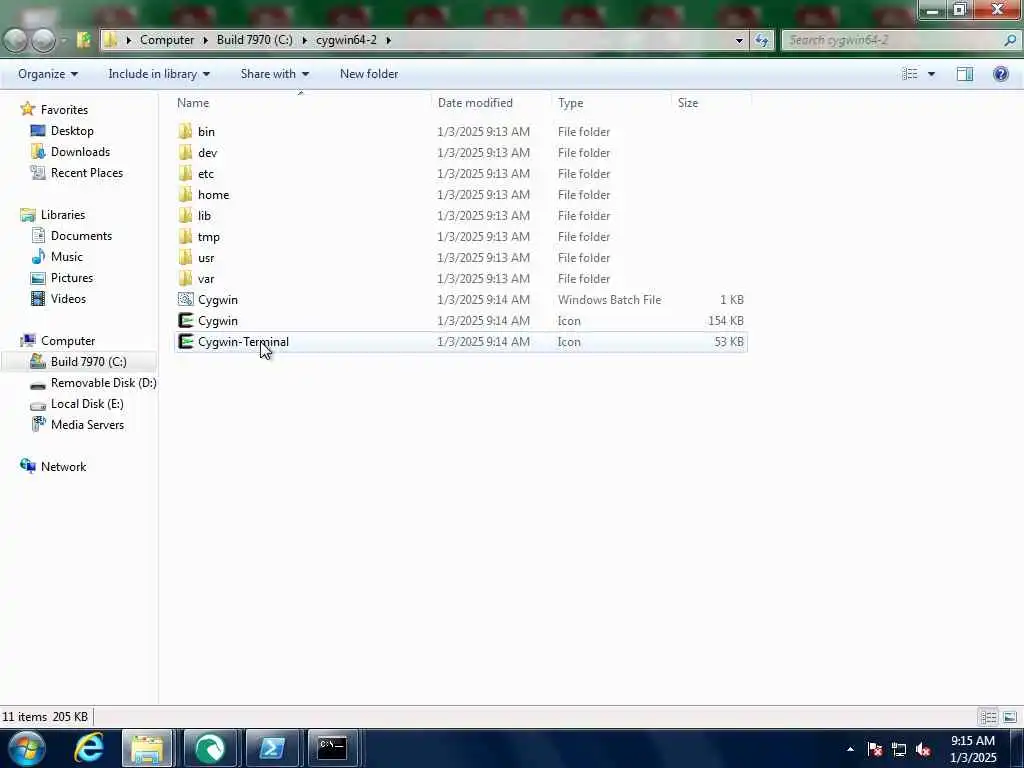
Task: Select the etc folder icon
Action: 185,173
